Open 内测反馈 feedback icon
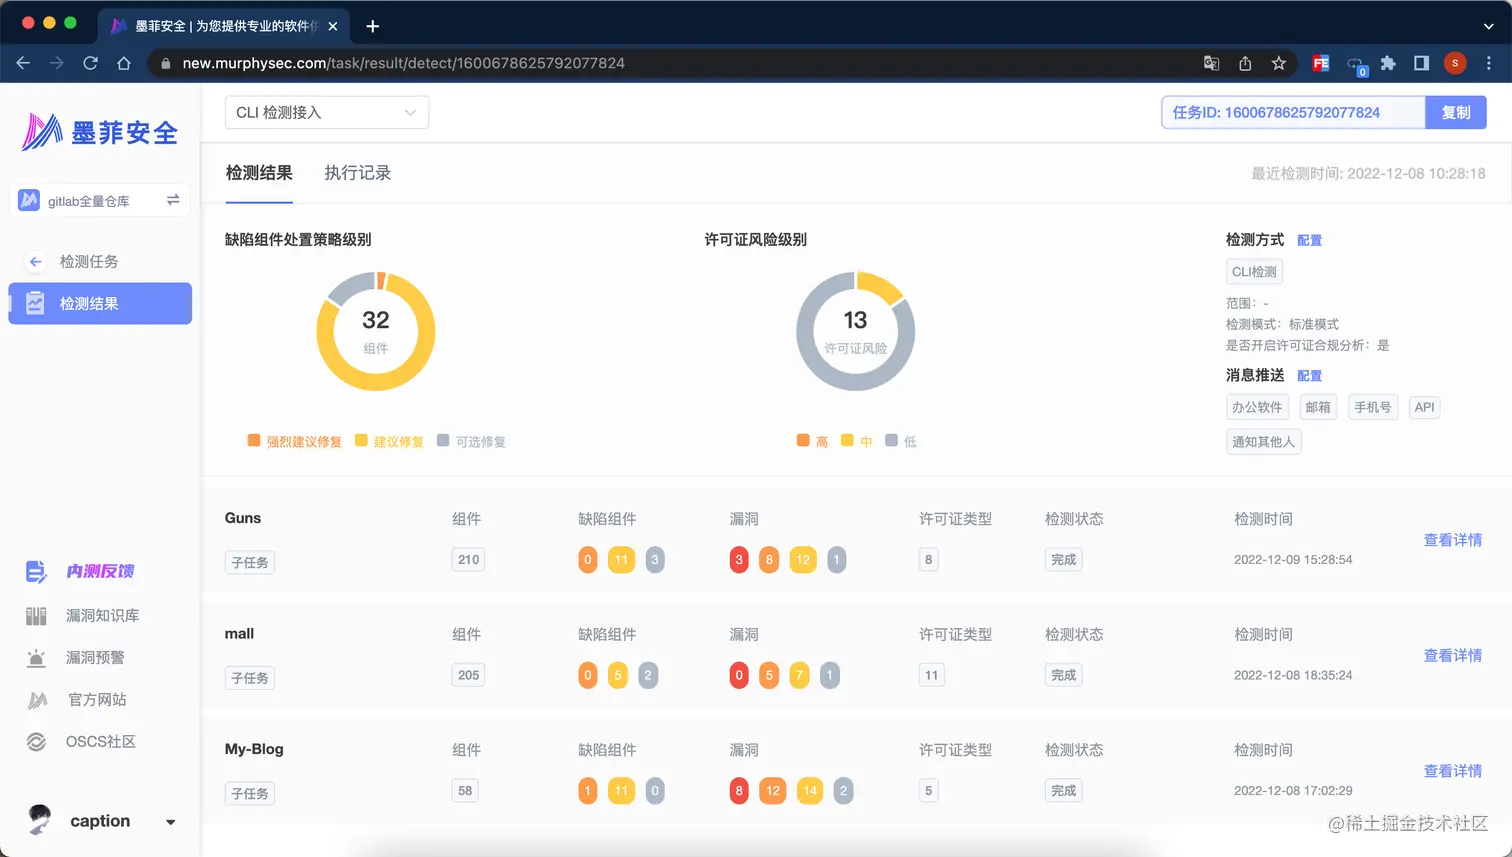 pyautogui.click(x=36, y=571)
